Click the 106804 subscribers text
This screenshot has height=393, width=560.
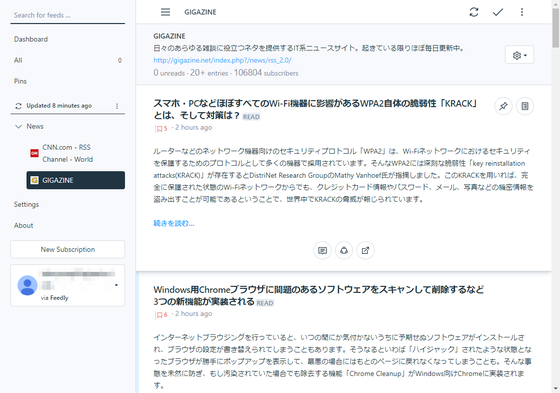click(x=266, y=73)
